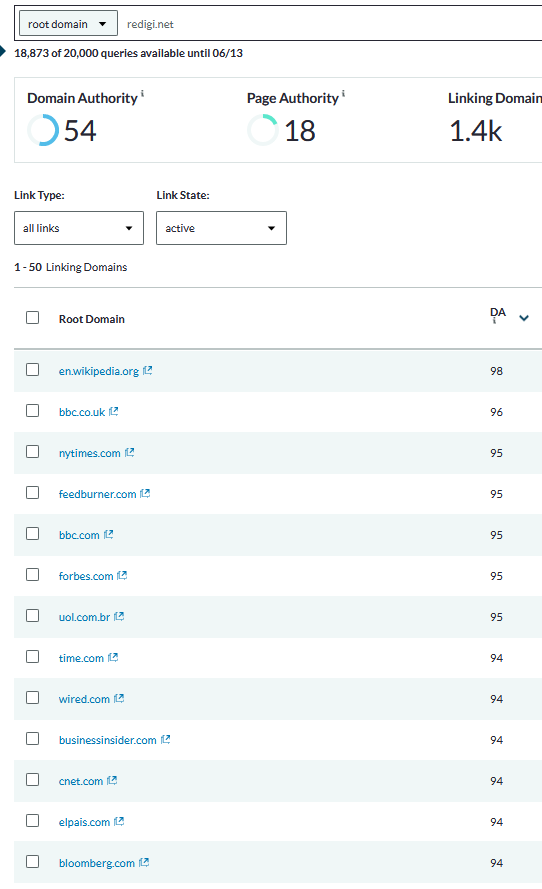Open the root domain scope dropdown

(x=69, y=24)
